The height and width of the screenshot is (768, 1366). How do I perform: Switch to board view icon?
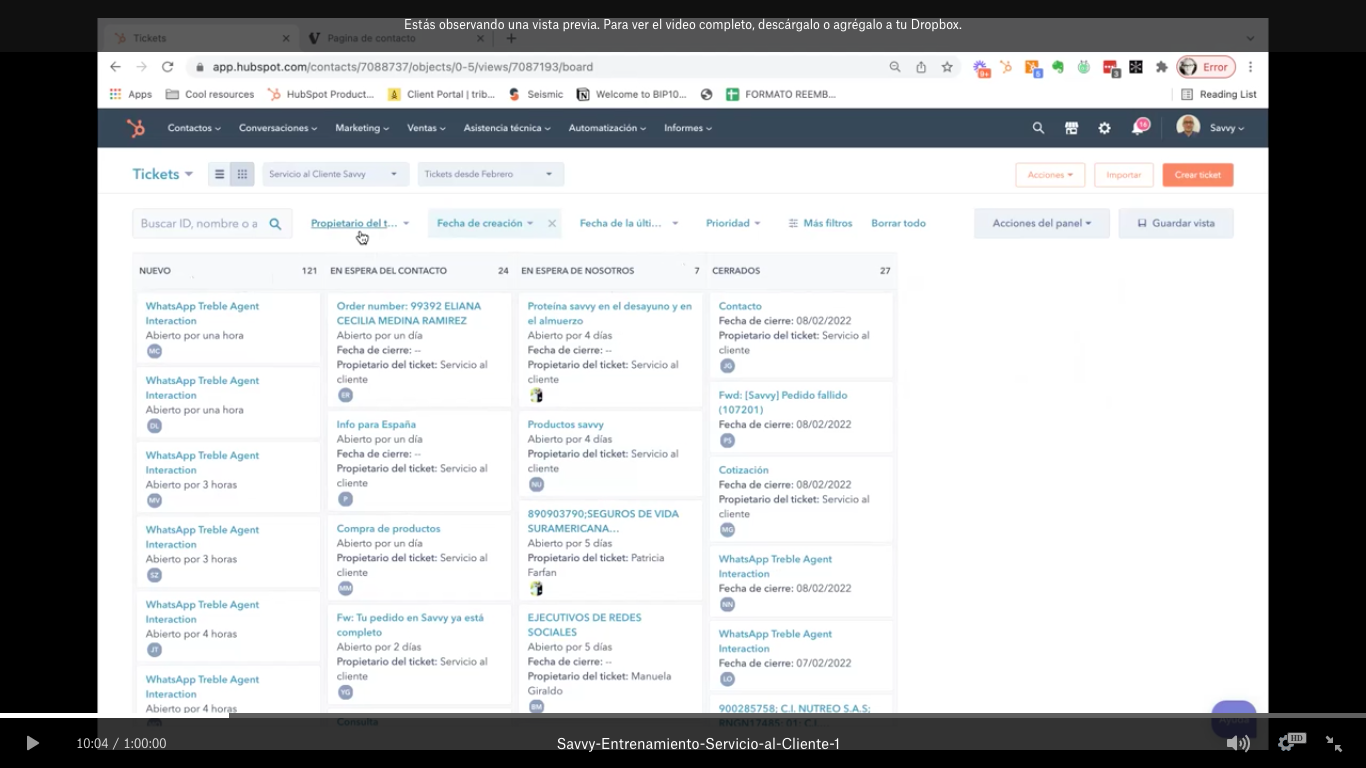coord(242,174)
